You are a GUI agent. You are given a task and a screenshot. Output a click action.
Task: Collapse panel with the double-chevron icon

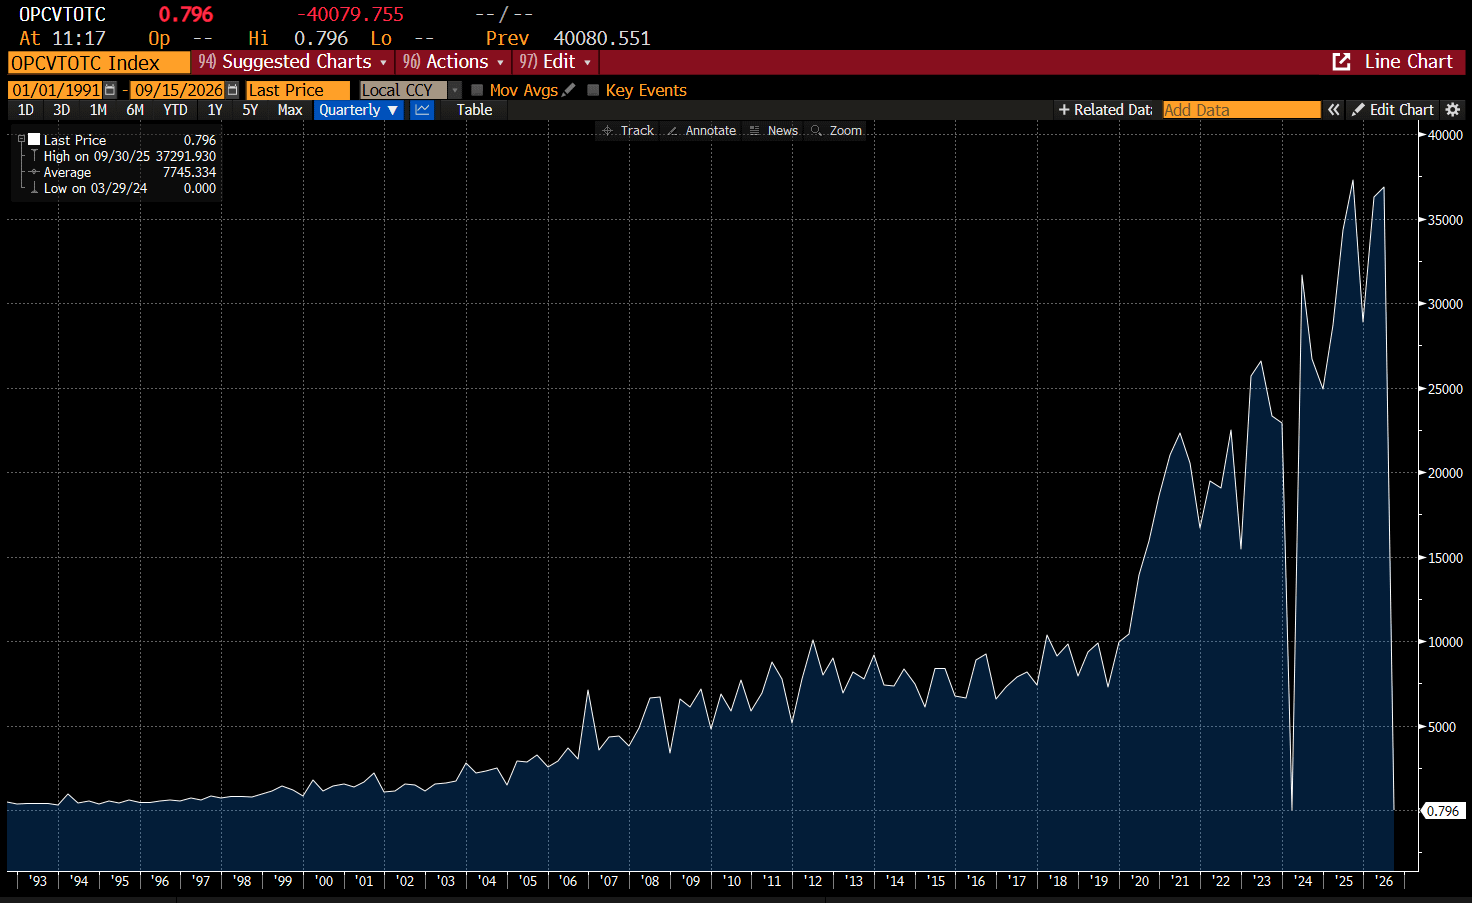point(1333,110)
